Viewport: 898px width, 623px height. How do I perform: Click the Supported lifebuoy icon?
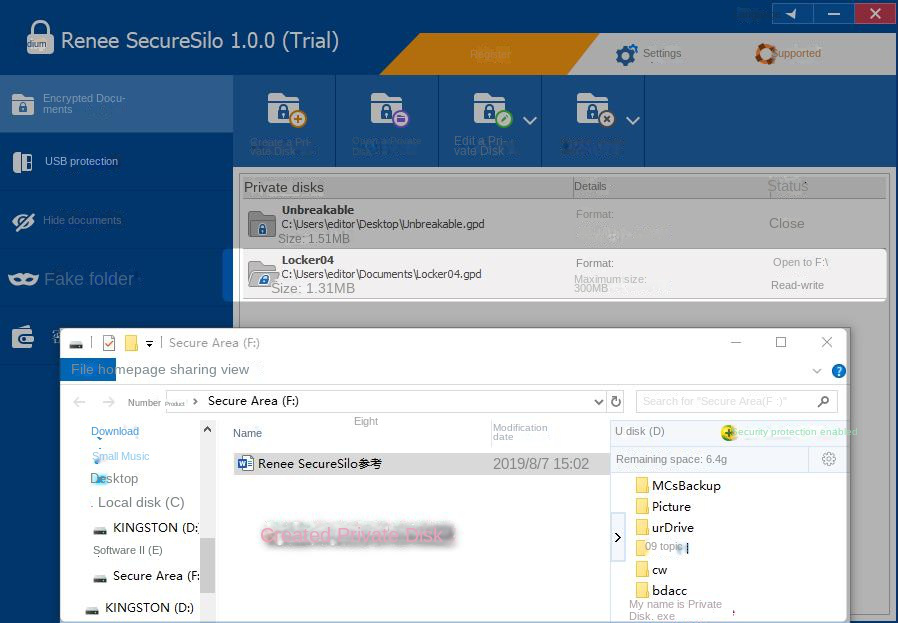(x=766, y=54)
